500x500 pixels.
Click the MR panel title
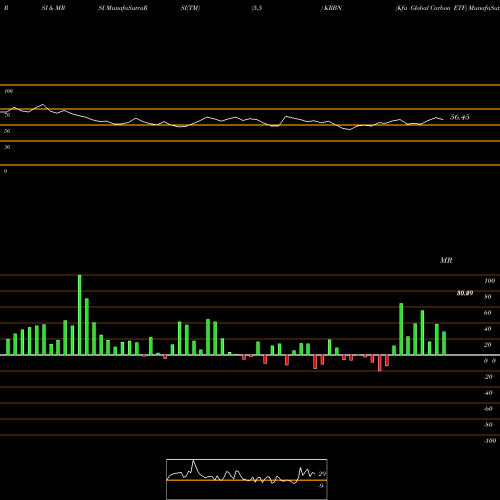point(446,260)
